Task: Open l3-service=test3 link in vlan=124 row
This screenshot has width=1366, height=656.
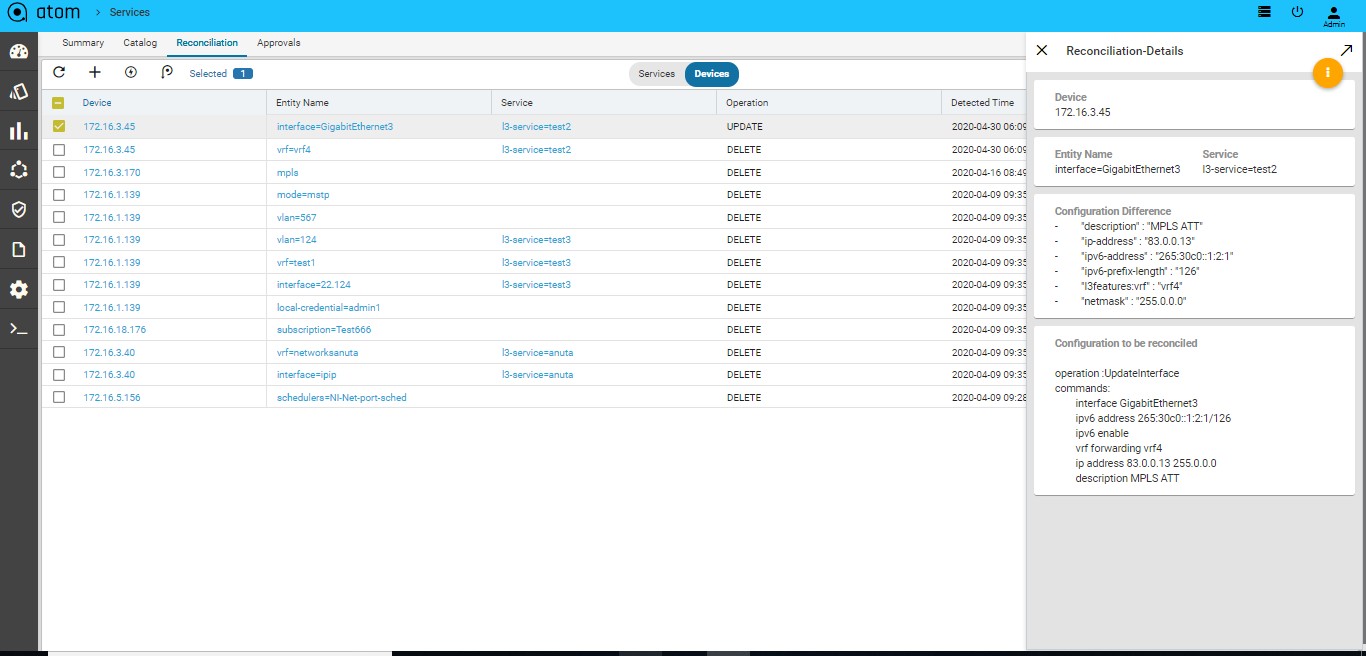Action: click(536, 240)
